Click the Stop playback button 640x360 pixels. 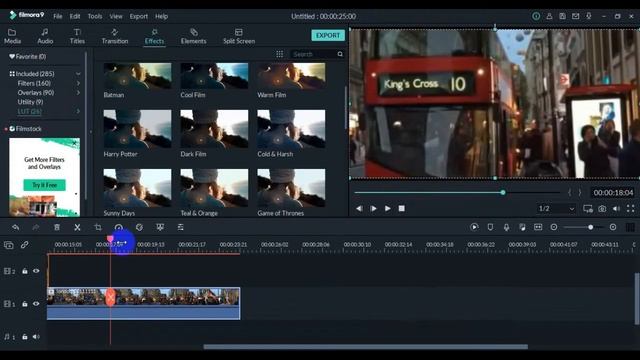point(402,209)
